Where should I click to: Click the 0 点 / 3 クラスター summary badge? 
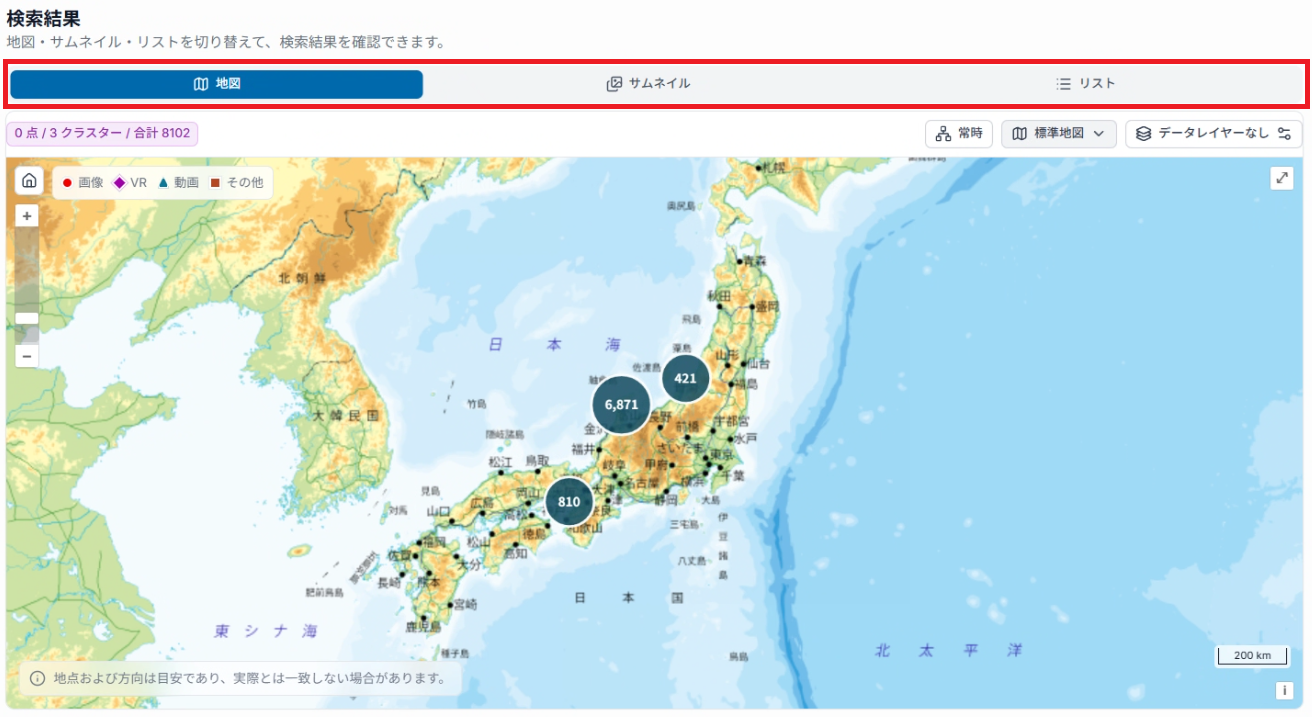coord(102,133)
